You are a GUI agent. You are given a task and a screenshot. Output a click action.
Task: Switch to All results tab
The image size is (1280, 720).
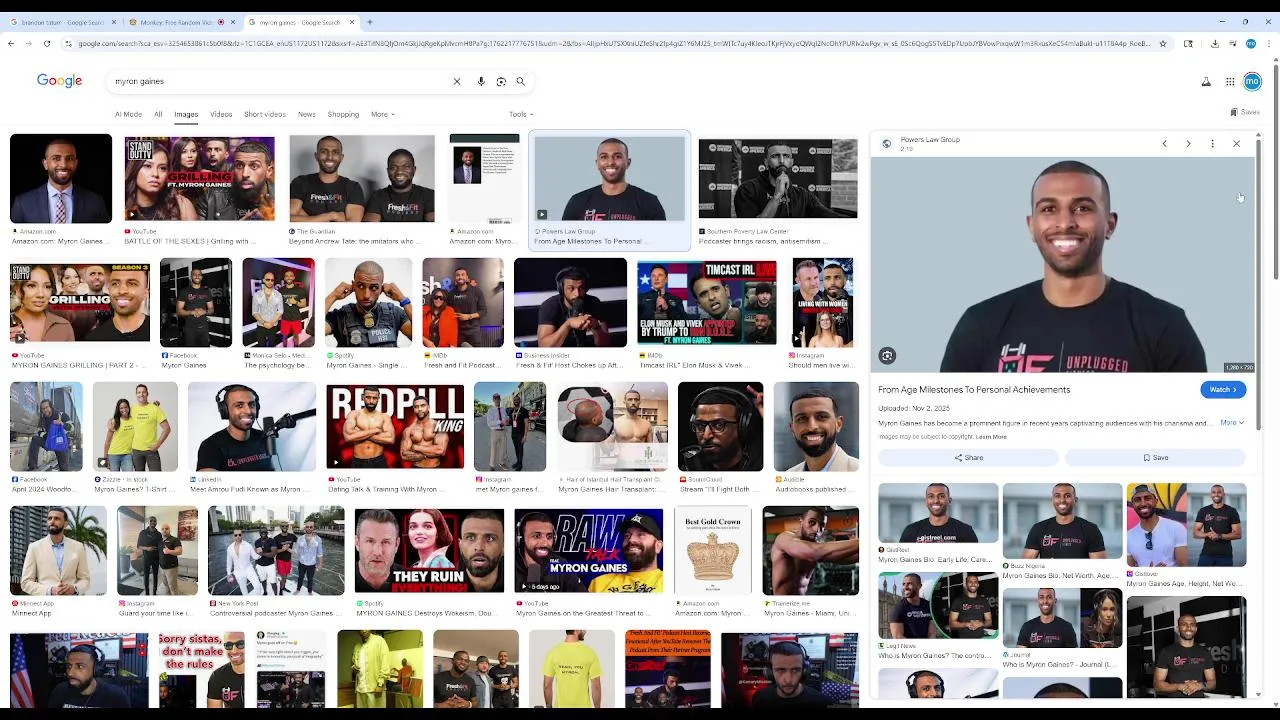(x=158, y=114)
